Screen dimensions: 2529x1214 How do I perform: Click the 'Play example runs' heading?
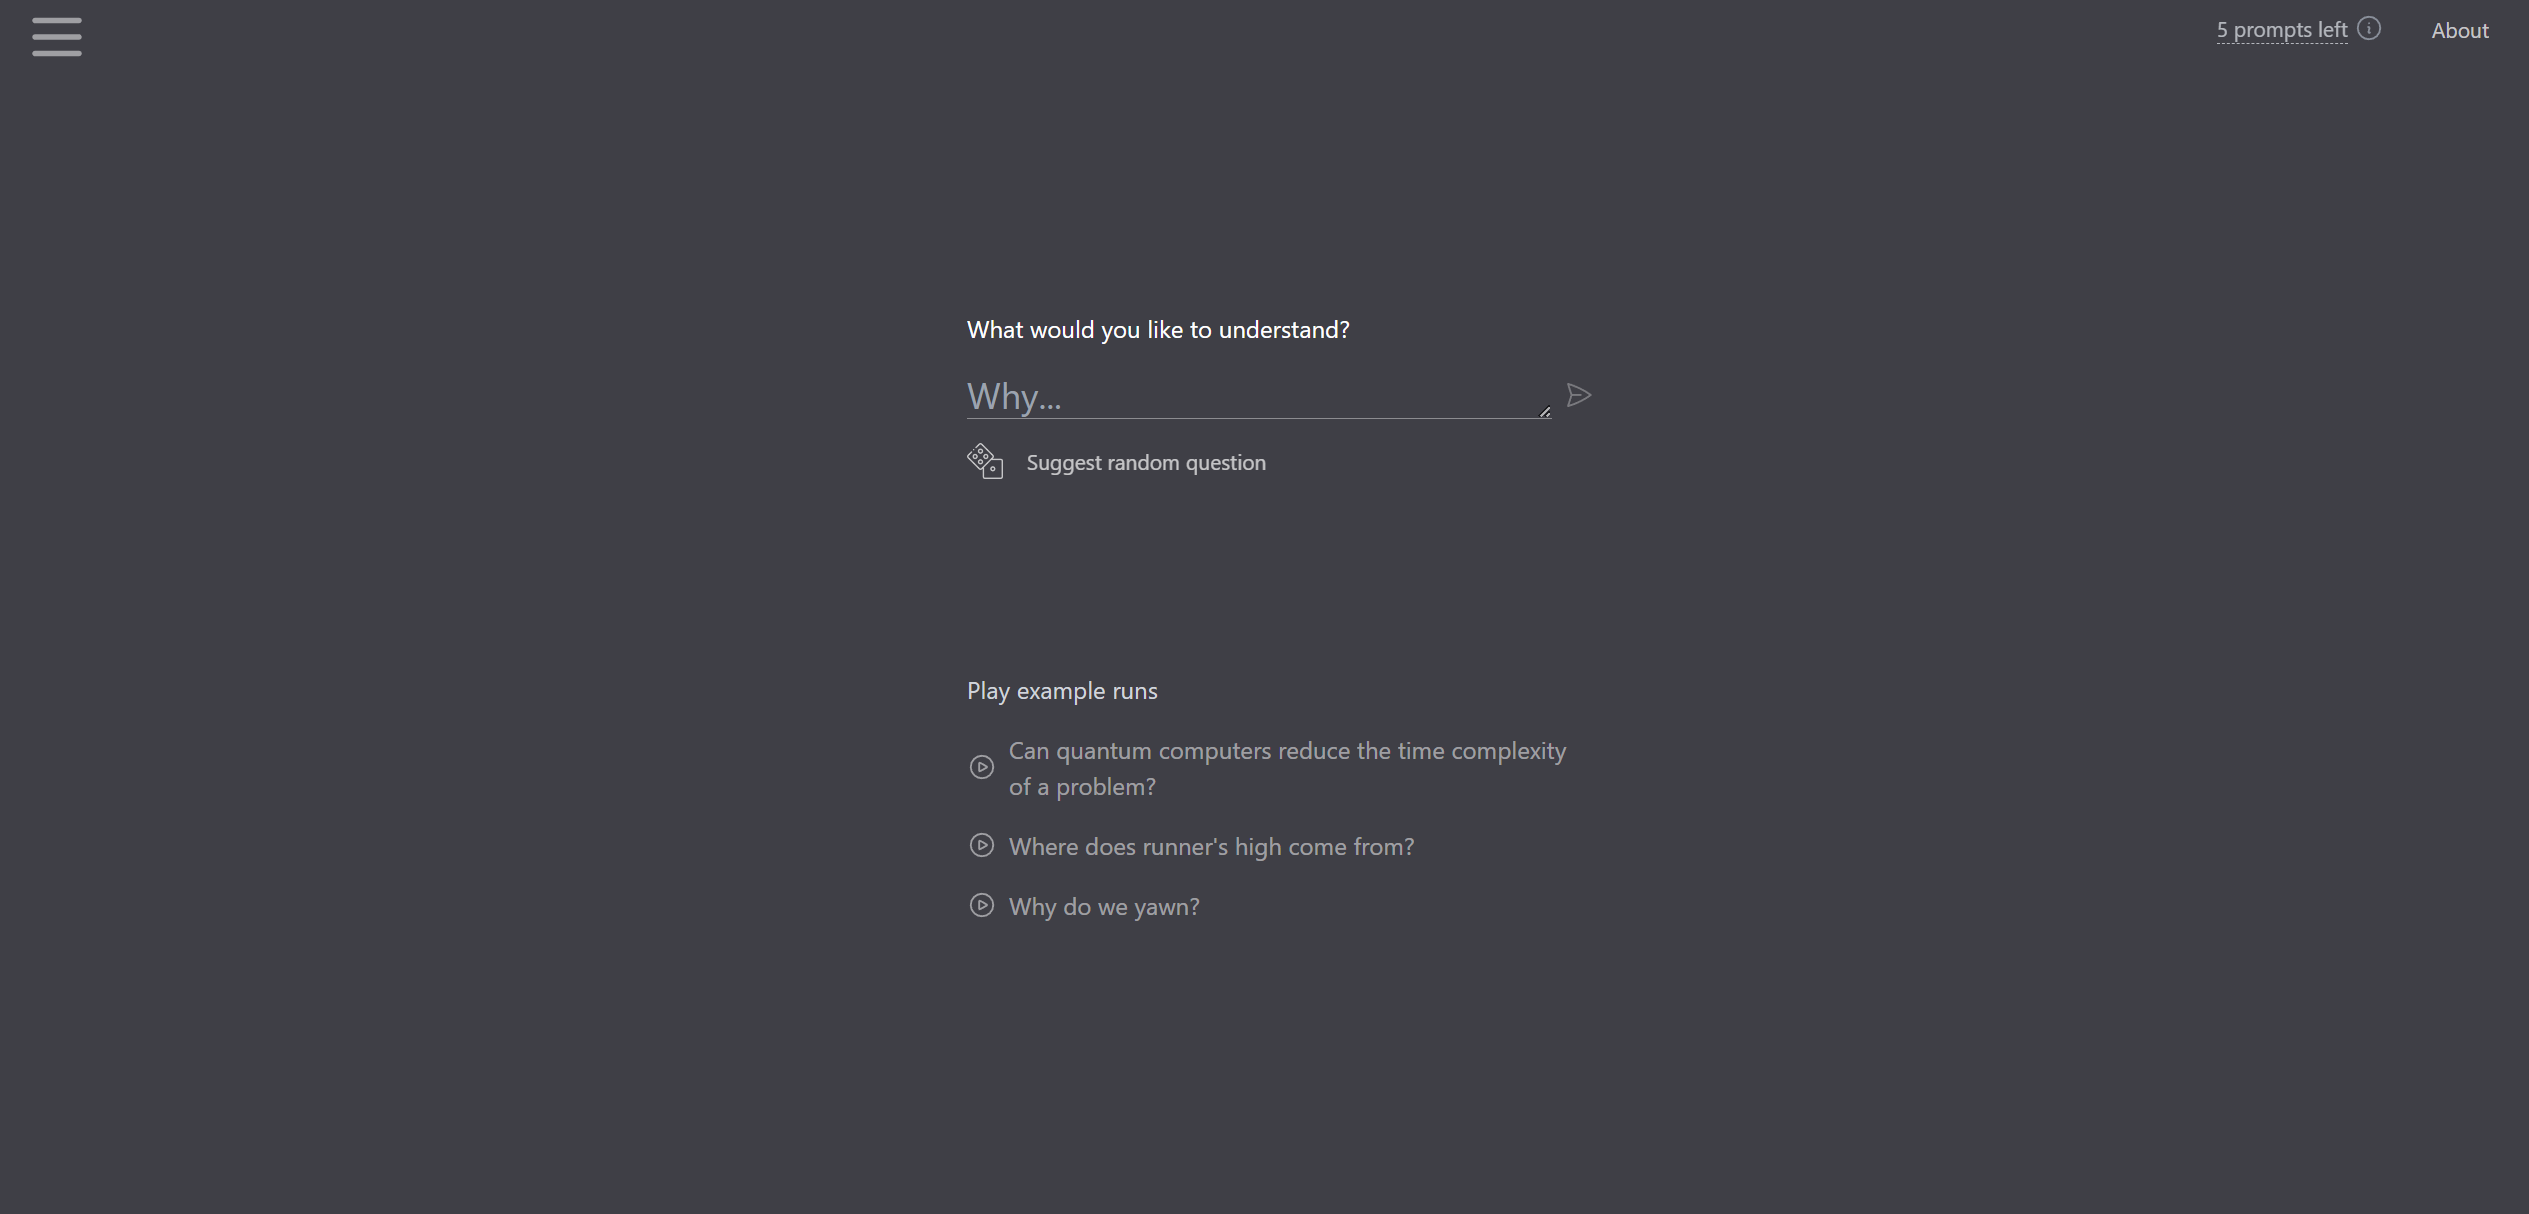tap(1062, 691)
